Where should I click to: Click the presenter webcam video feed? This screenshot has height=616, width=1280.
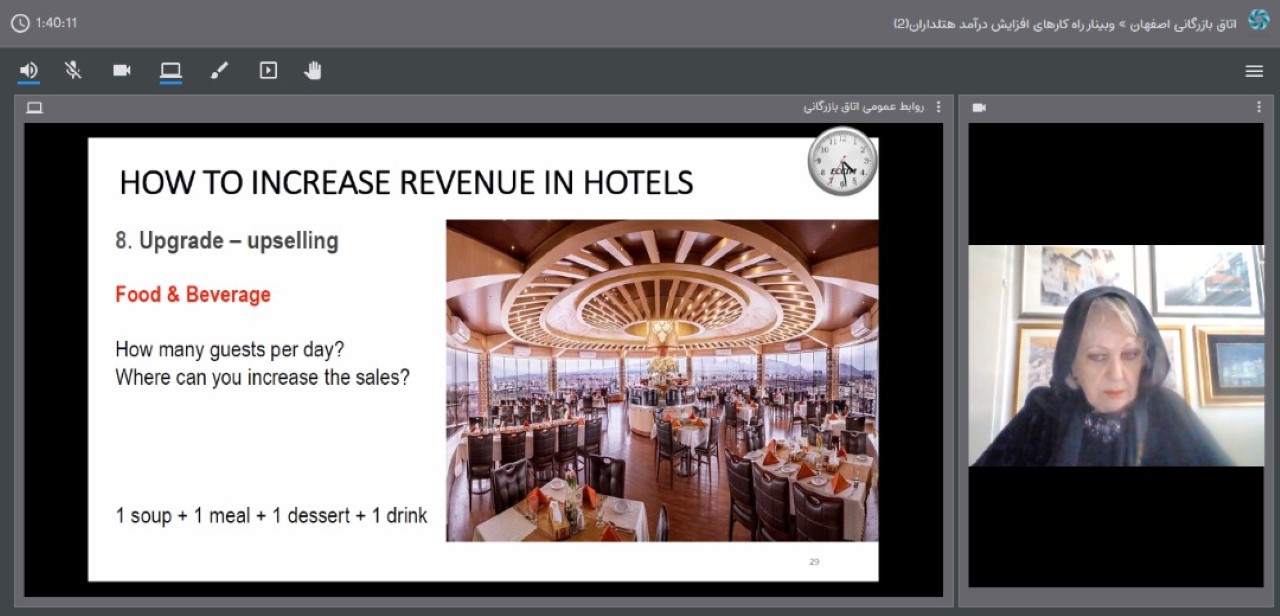(1116, 355)
